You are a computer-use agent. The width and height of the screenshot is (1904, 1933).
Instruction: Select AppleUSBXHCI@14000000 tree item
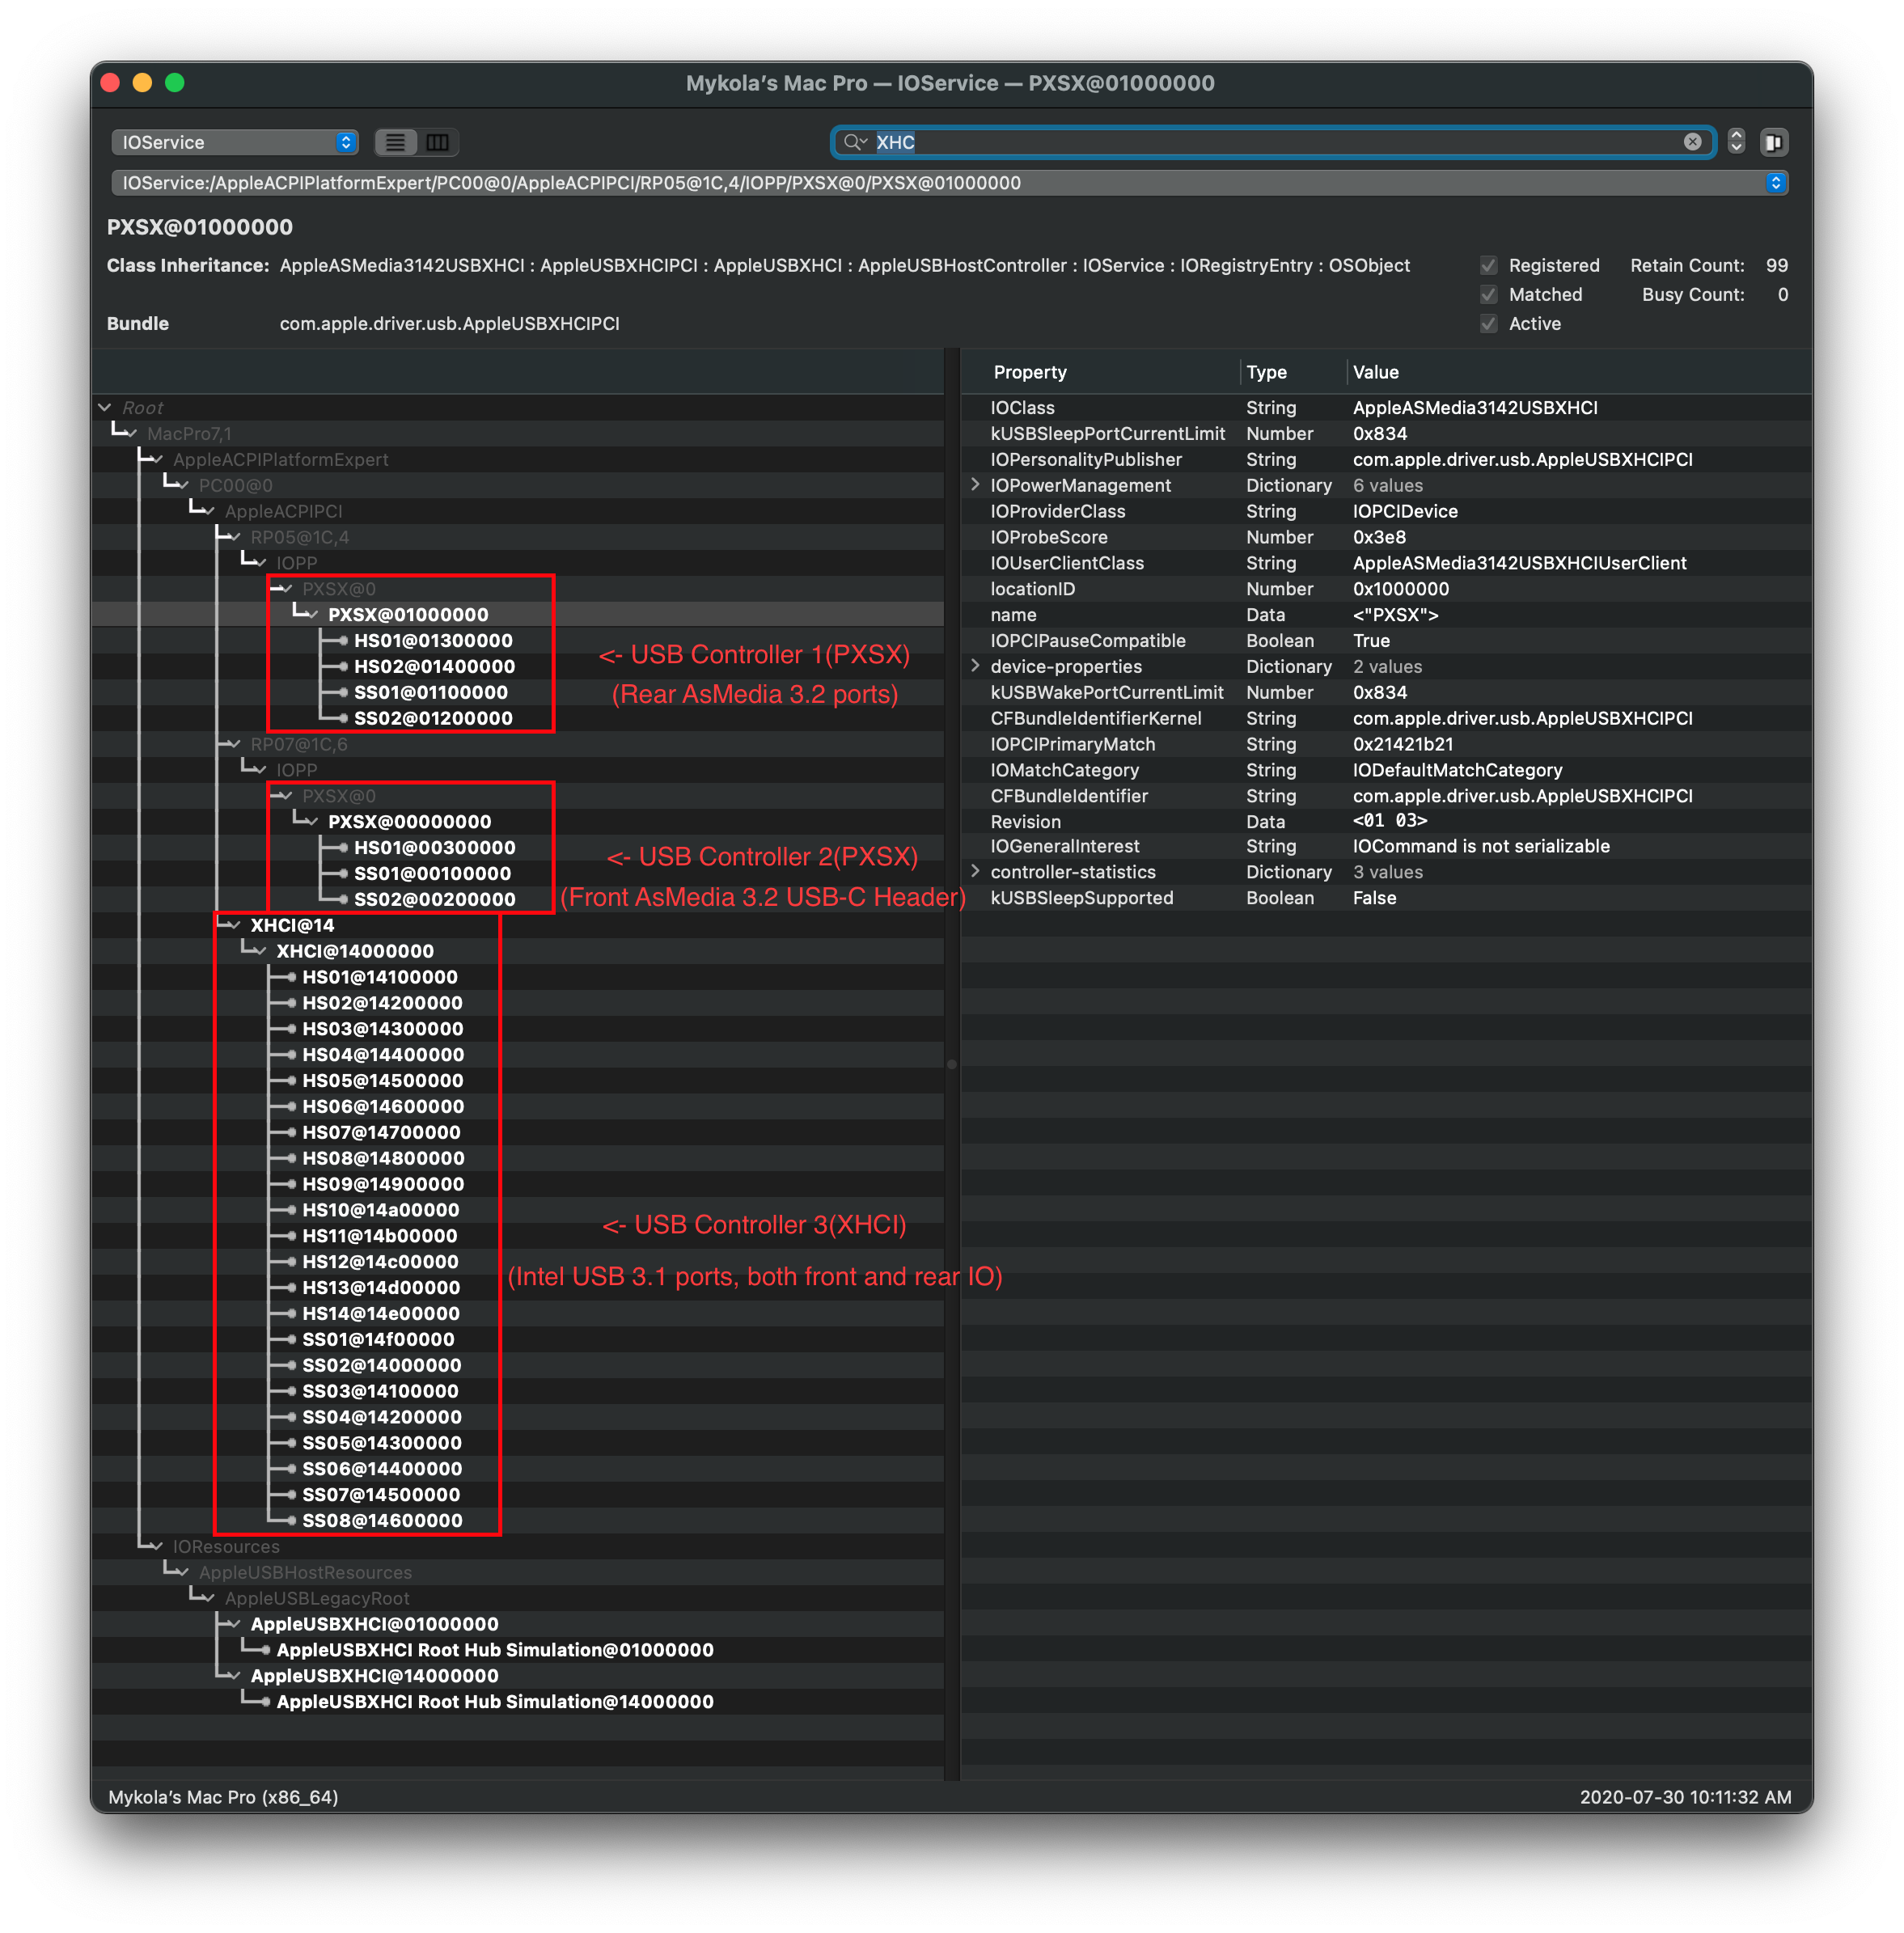(x=374, y=1676)
